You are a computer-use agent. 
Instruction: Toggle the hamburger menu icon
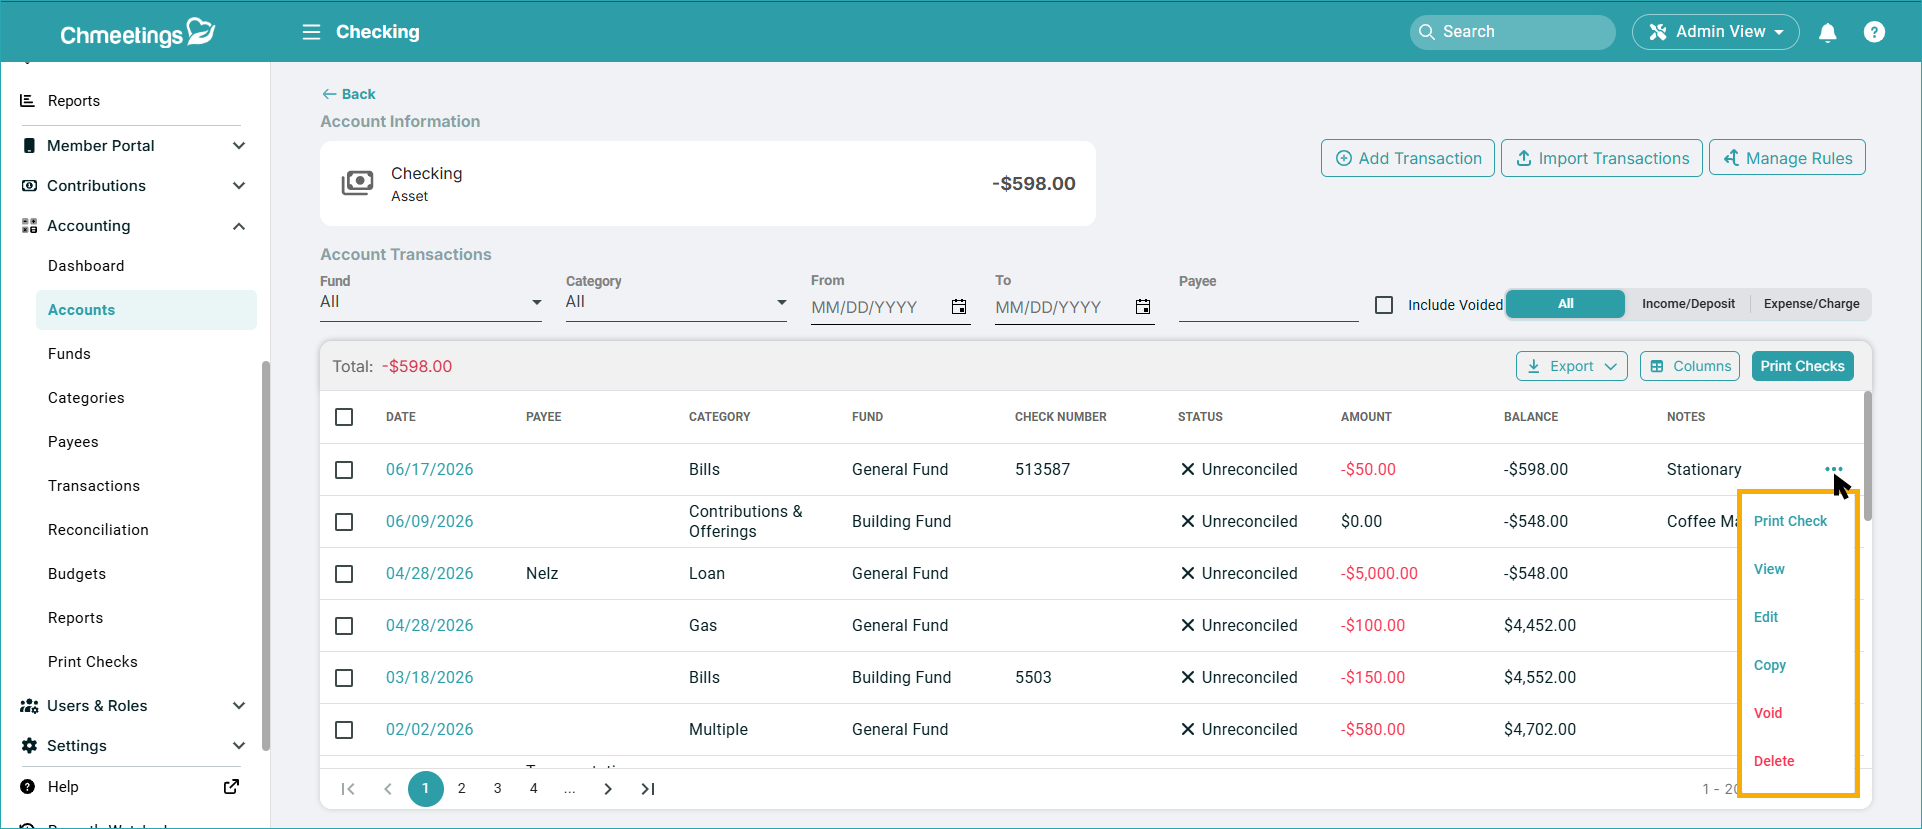pos(311,32)
